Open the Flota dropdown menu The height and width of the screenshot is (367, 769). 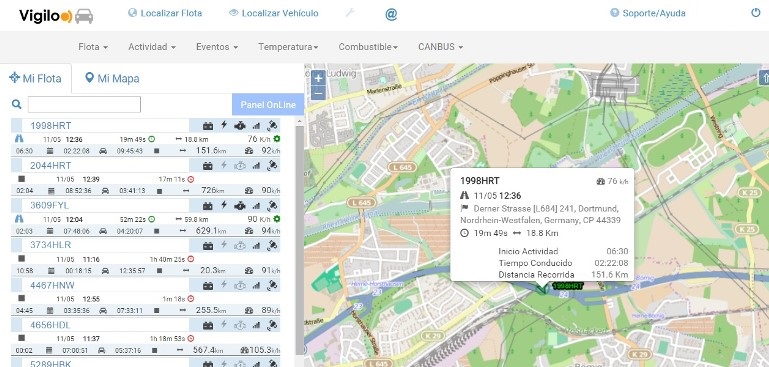pyautogui.click(x=93, y=47)
